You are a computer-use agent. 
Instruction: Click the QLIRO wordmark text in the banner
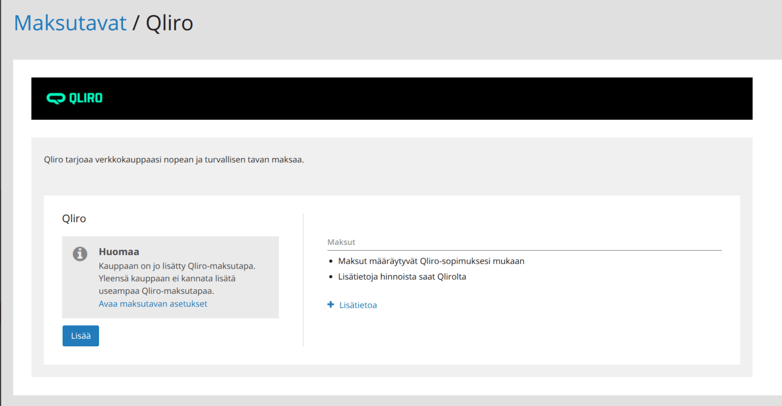[x=86, y=98]
